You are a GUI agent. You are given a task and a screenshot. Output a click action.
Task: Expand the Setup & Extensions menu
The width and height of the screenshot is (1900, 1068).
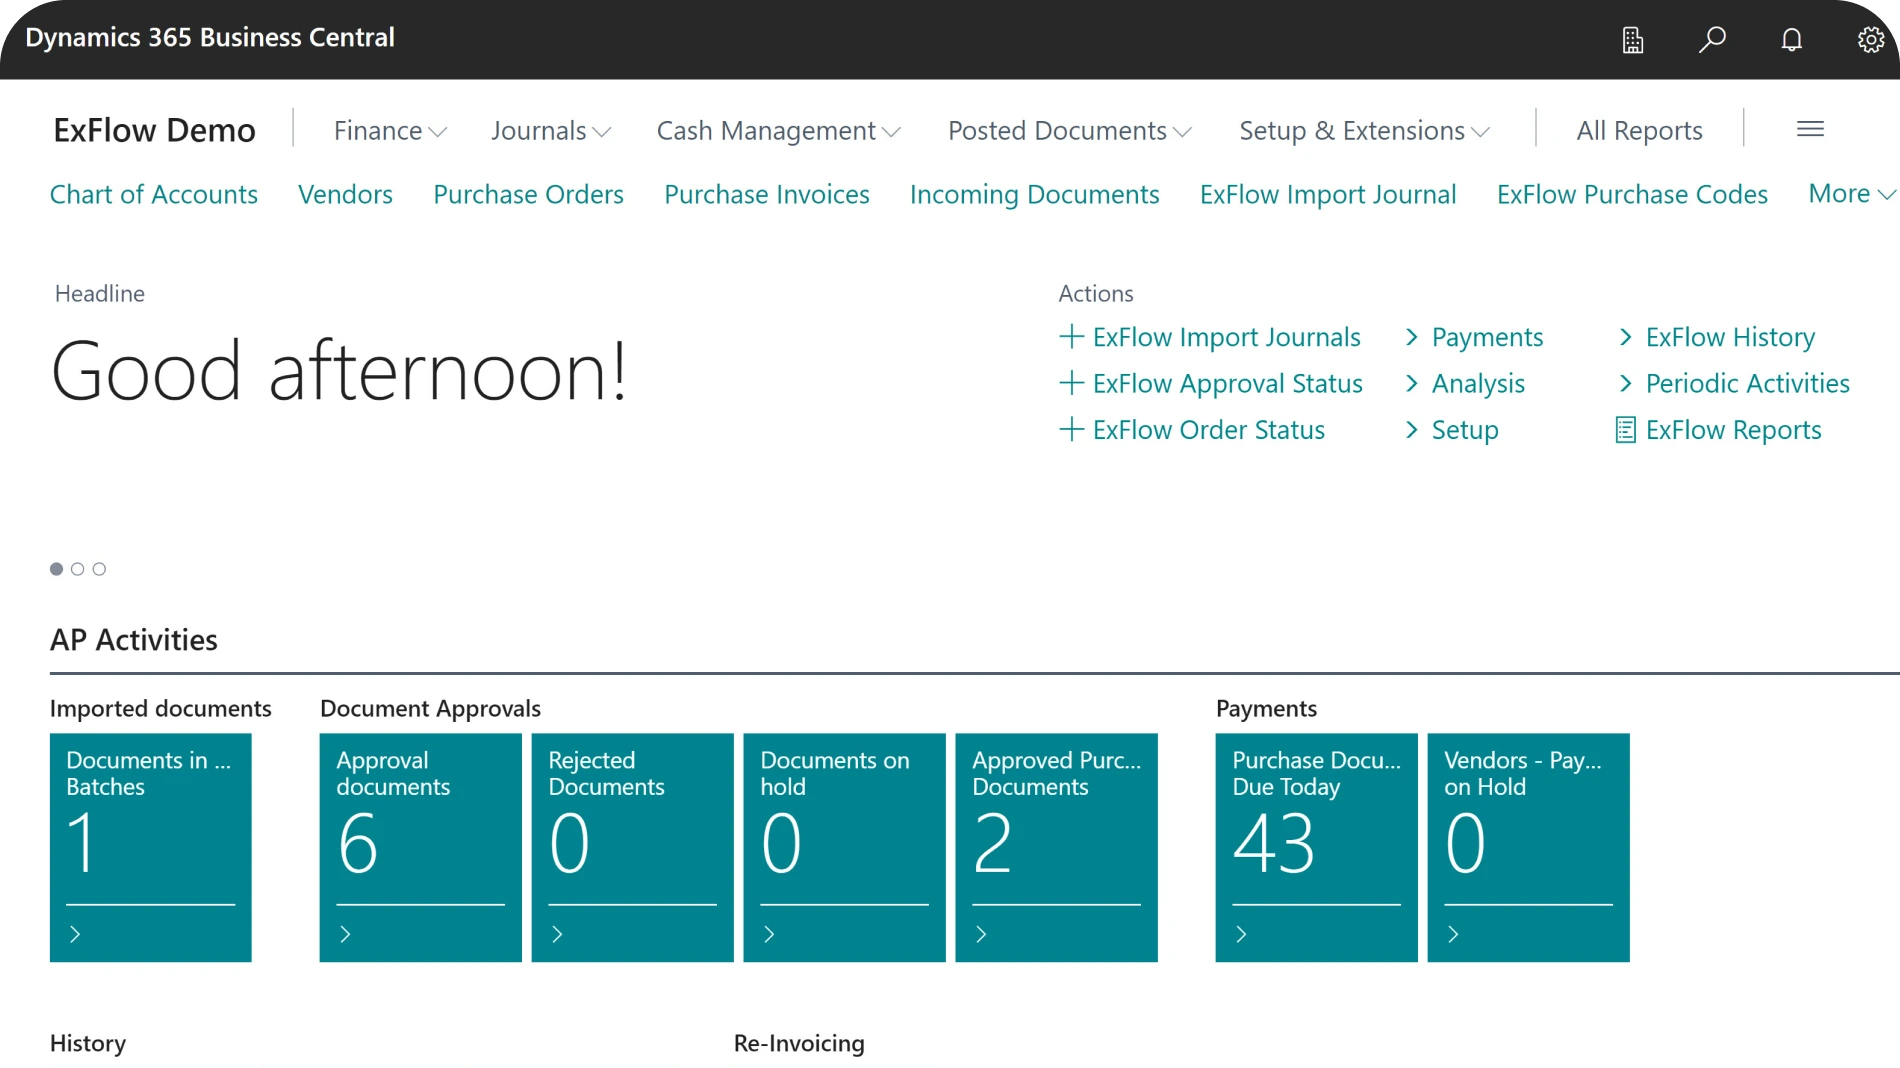pos(1365,131)
